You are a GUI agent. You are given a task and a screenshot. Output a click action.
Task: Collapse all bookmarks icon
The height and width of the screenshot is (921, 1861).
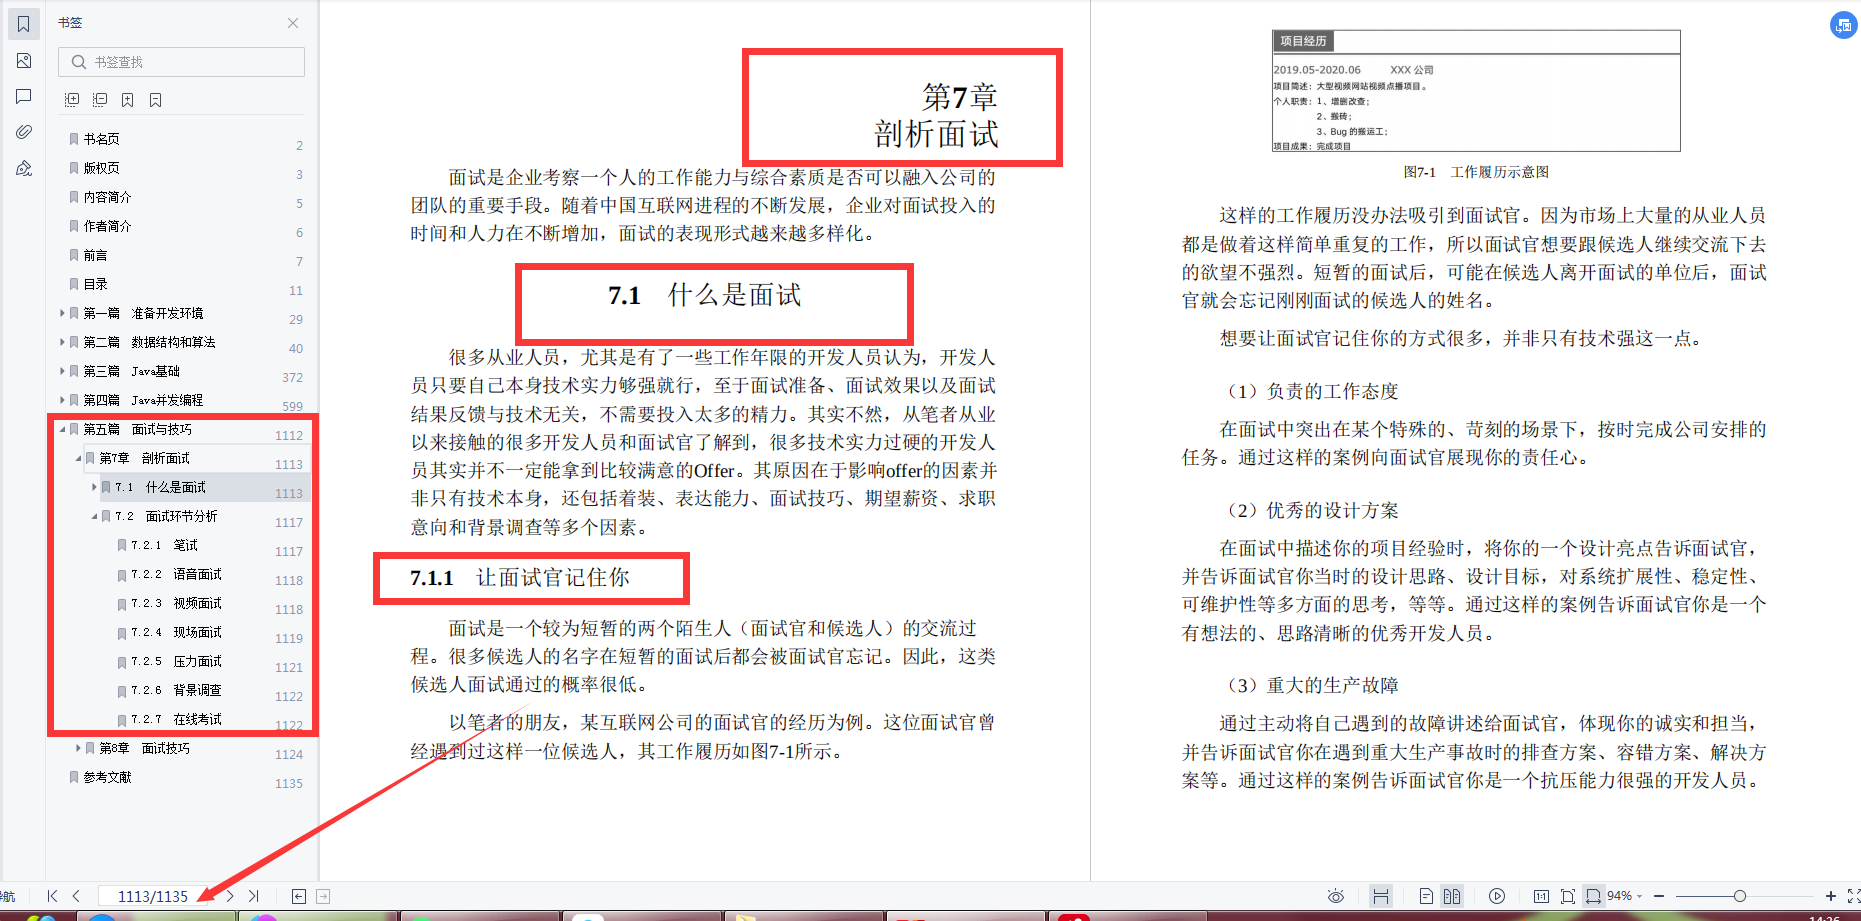100,100
